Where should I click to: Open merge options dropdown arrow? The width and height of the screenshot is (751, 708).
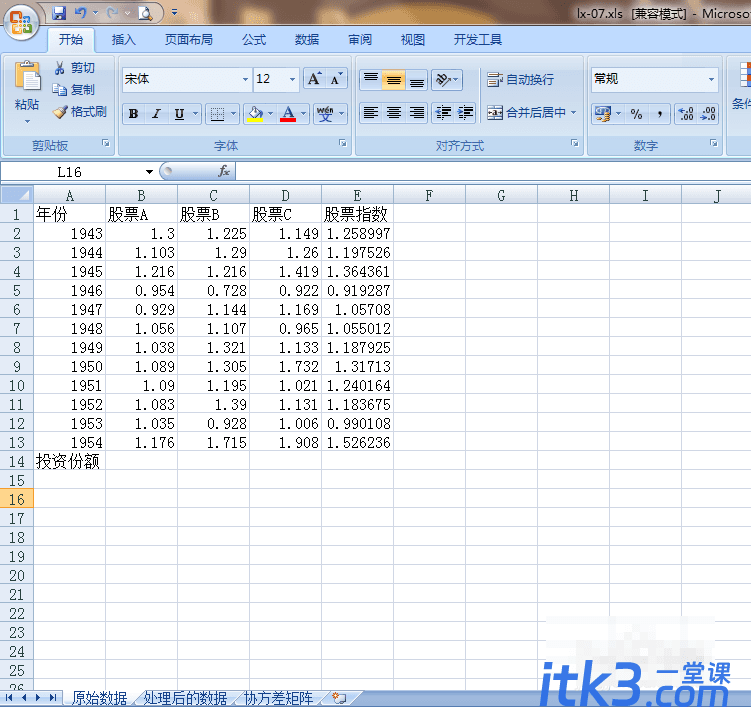(574, 113)
